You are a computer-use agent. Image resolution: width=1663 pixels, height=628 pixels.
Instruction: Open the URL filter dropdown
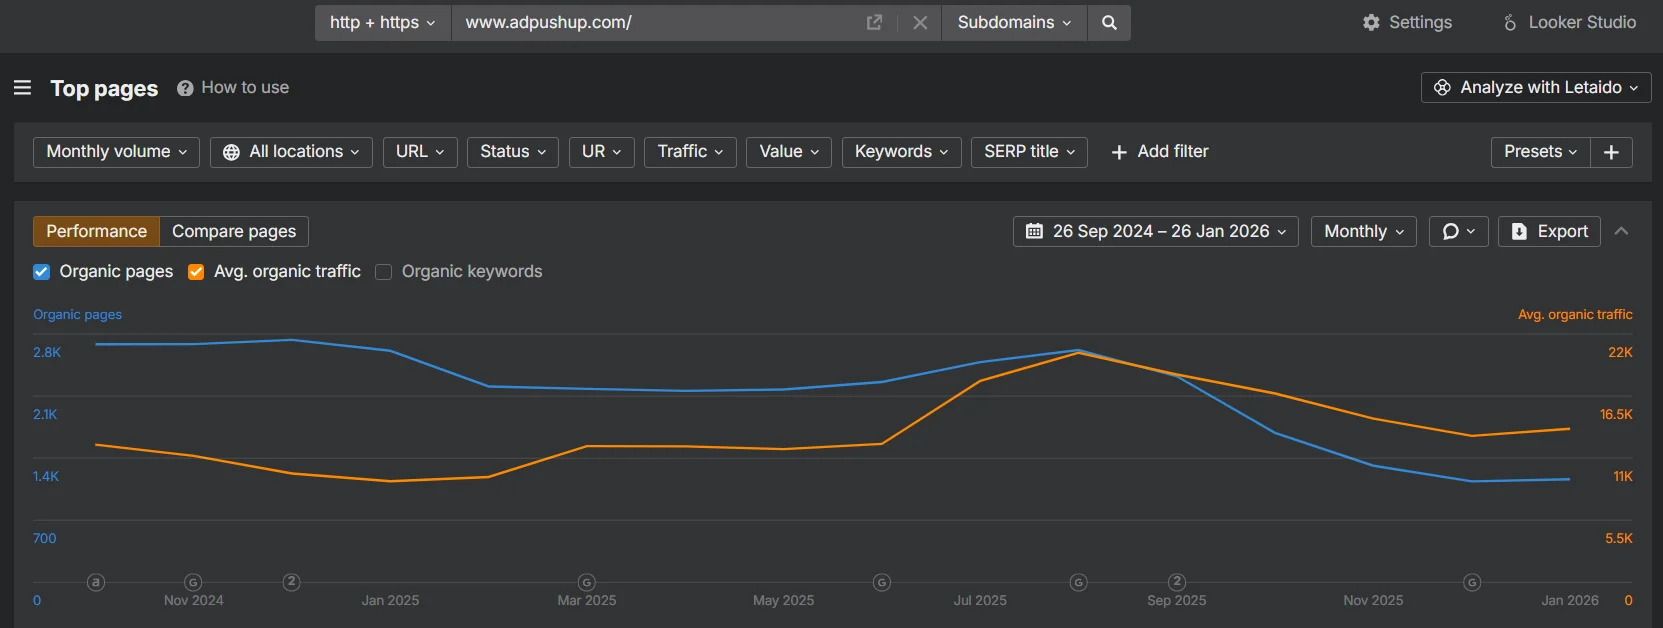pos(420,151)
